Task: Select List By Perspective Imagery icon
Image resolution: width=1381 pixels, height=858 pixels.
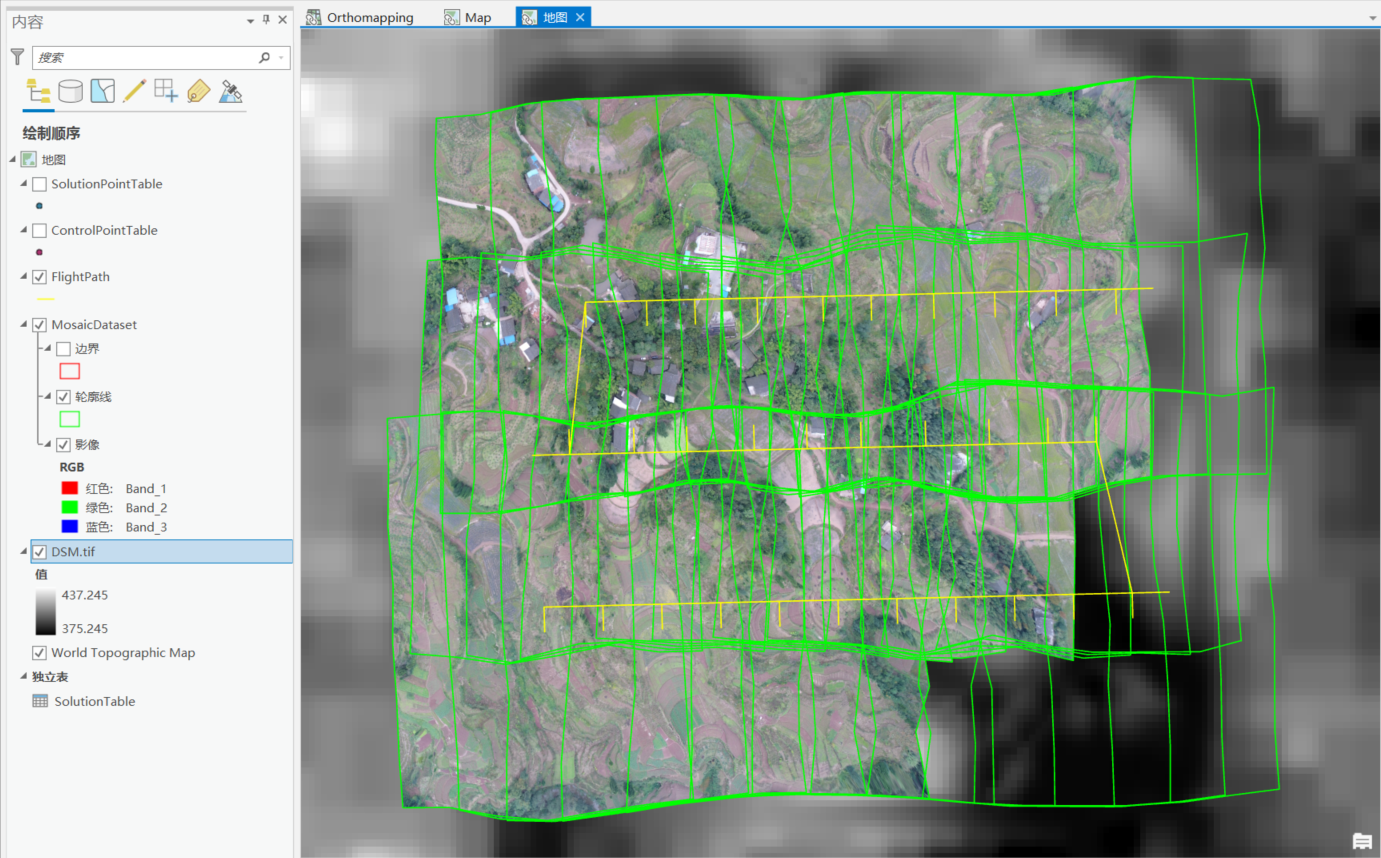Action: click(x=231, y=92)
